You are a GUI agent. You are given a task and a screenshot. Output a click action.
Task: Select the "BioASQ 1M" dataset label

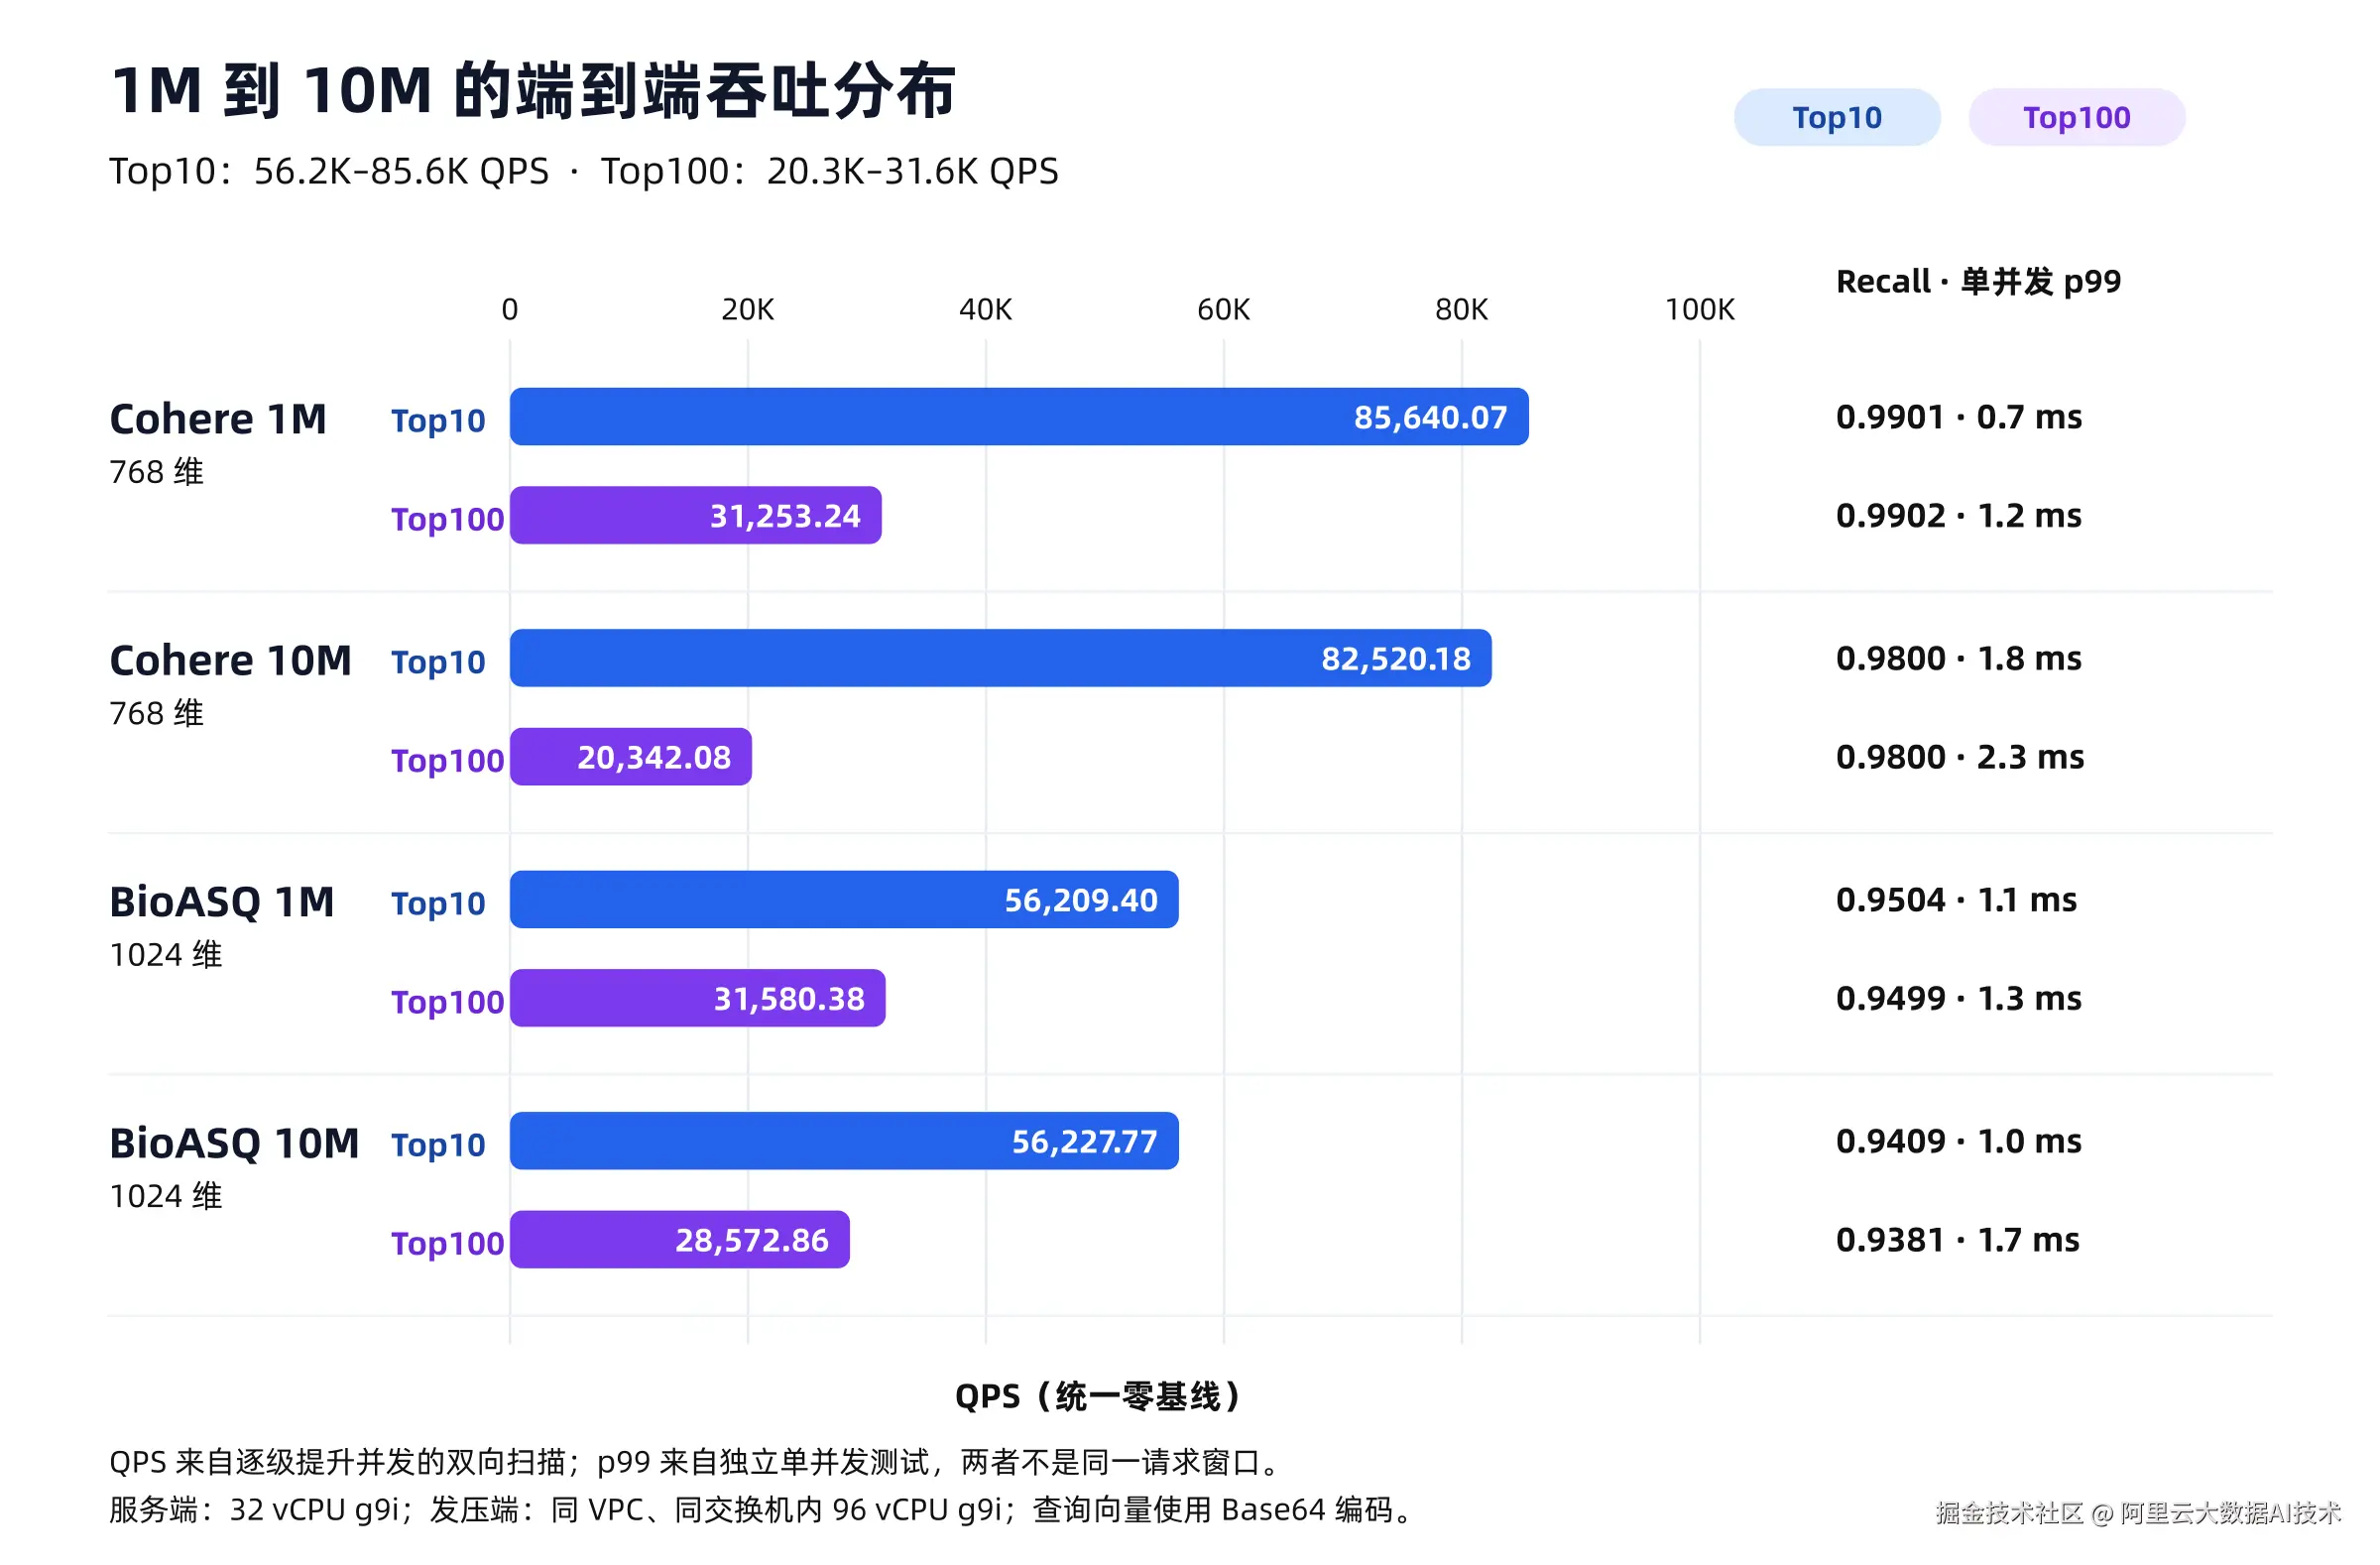(222, 903)
